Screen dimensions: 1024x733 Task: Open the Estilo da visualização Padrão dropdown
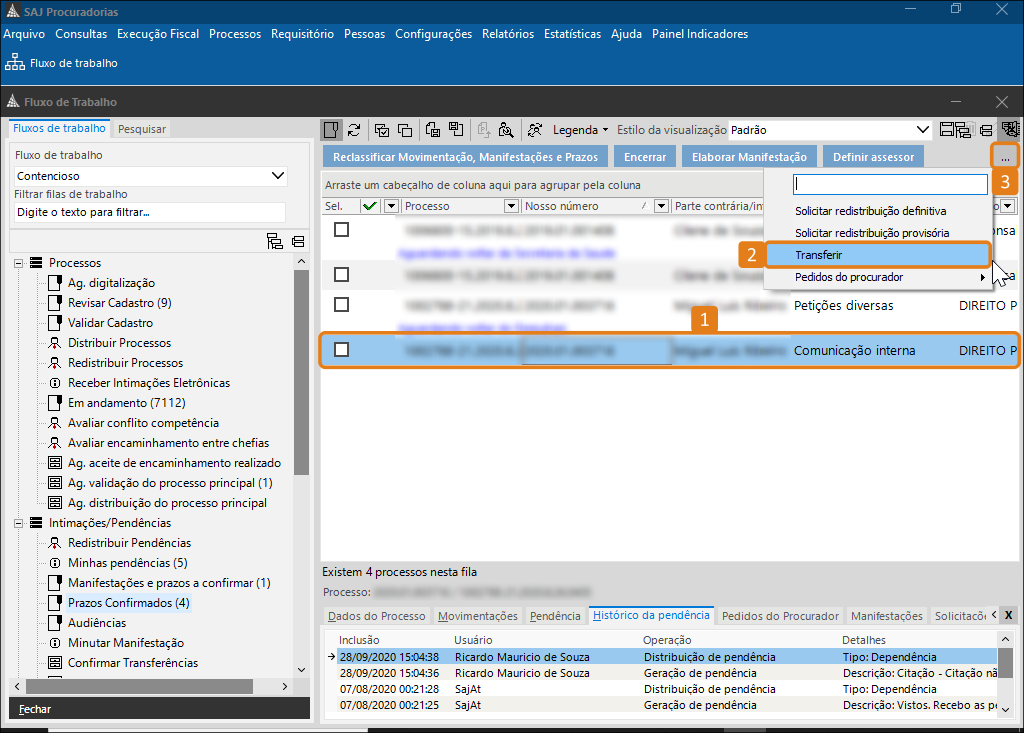click(x=922, y=130)
